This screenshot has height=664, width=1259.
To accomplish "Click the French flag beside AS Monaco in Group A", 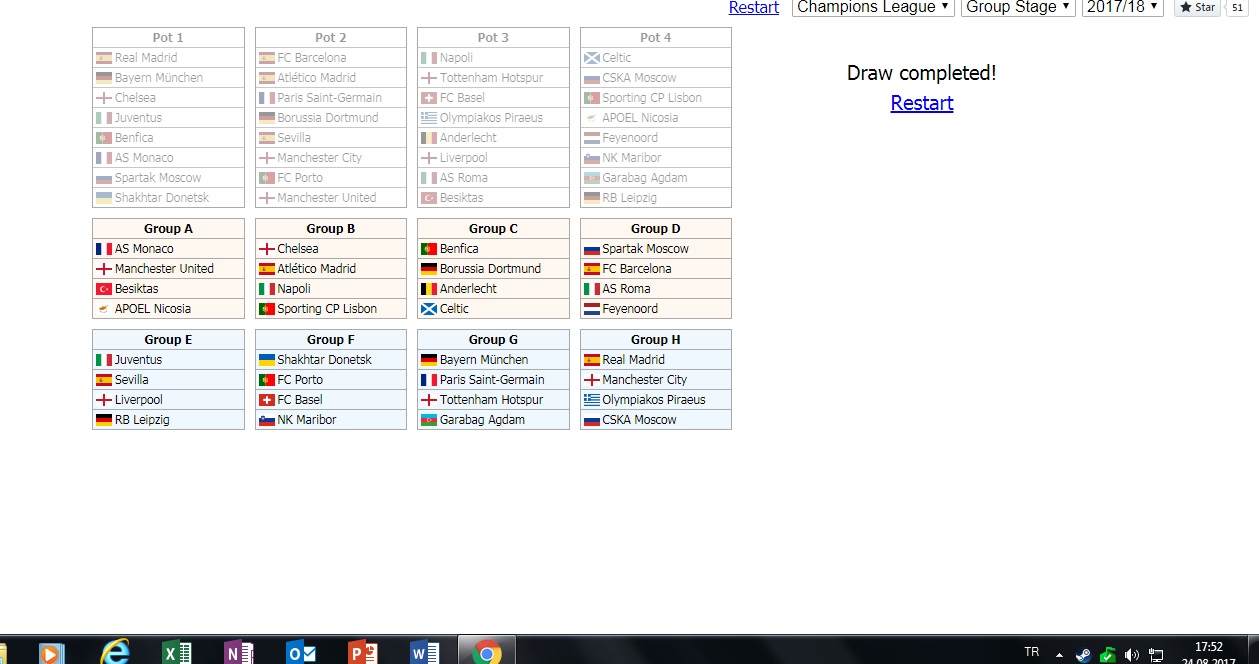I will click(103, 249).
